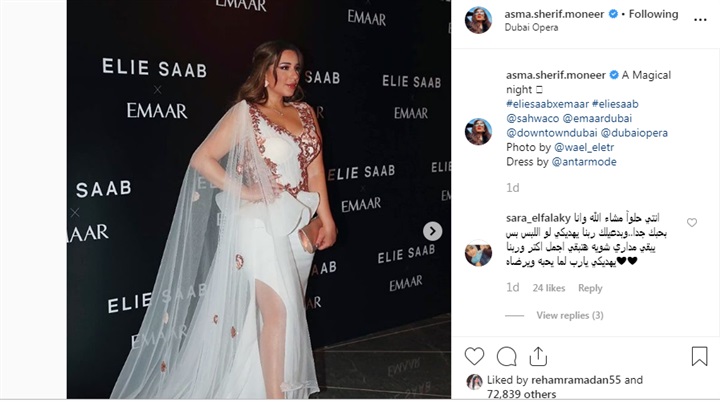Open 72,839 others likes list
720x402 pixels.
tap(521, 394)
